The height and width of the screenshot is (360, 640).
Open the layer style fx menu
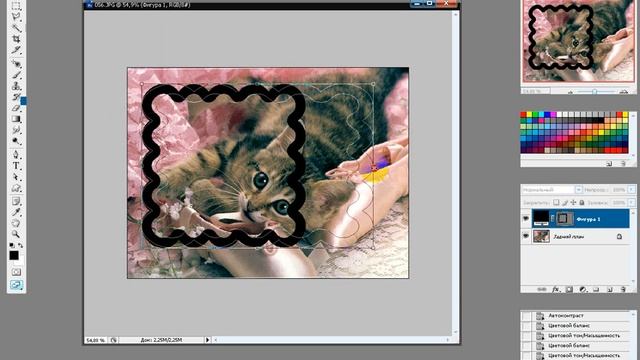(556, 289)
